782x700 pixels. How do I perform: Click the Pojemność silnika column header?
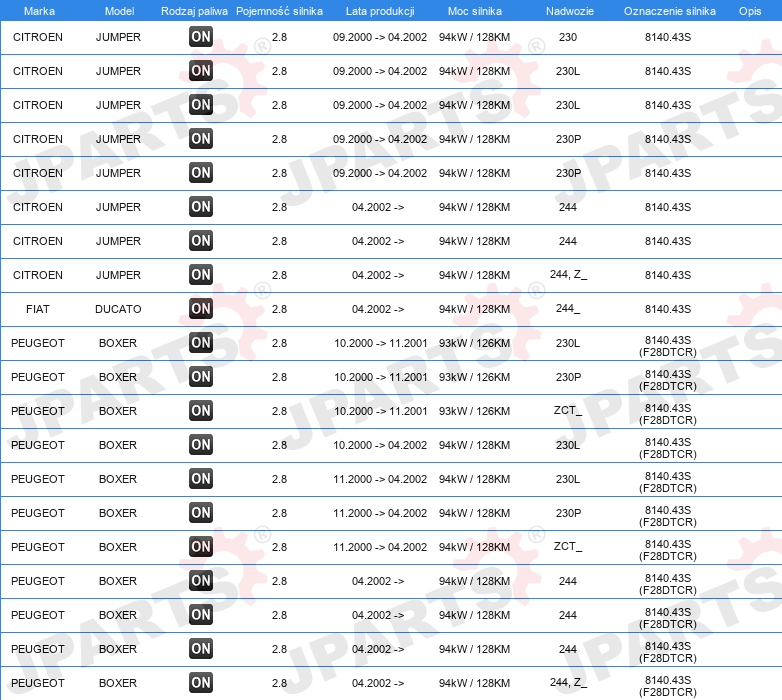tap(279, 11)
